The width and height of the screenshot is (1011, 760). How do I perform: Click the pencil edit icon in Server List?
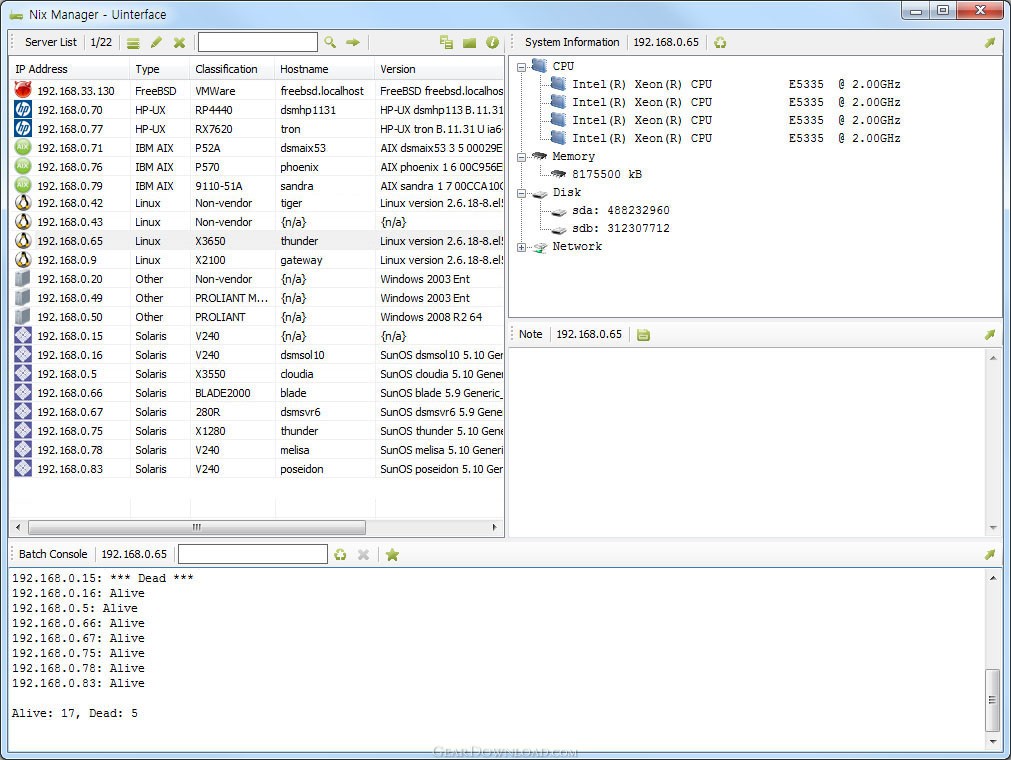pos(156,43)
